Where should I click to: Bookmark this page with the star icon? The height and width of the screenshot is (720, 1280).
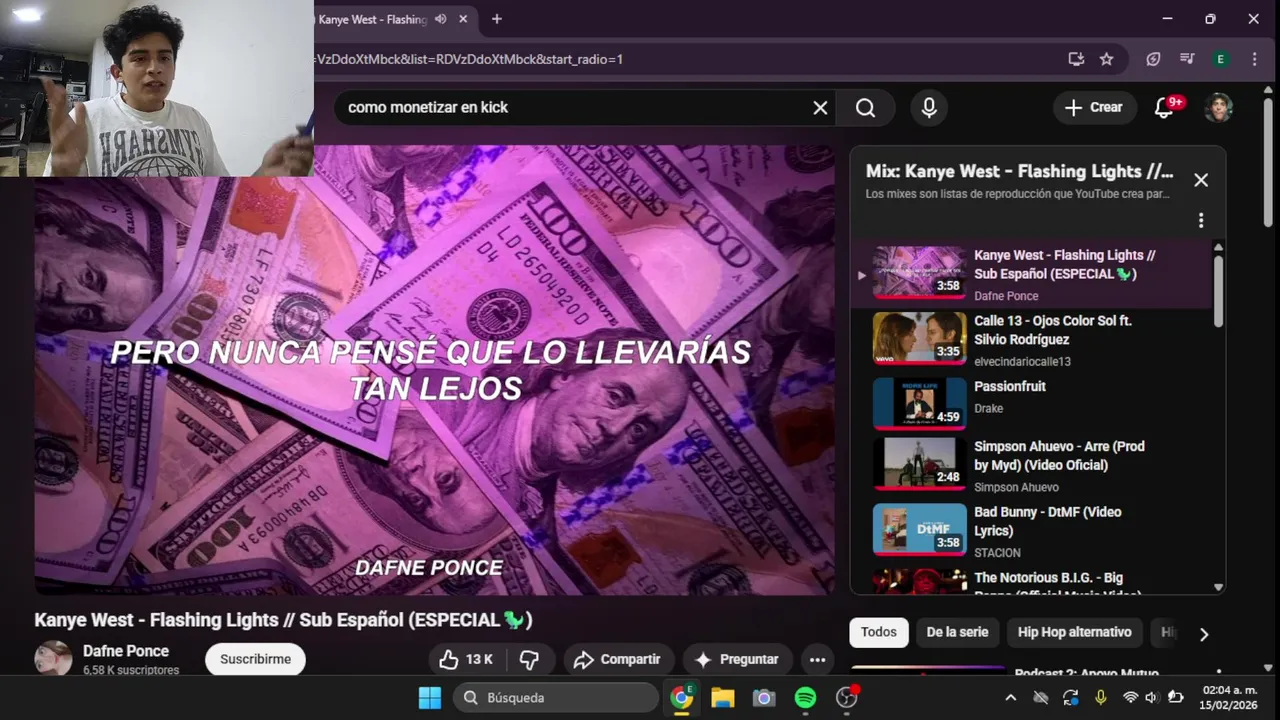coord(1106,59)
